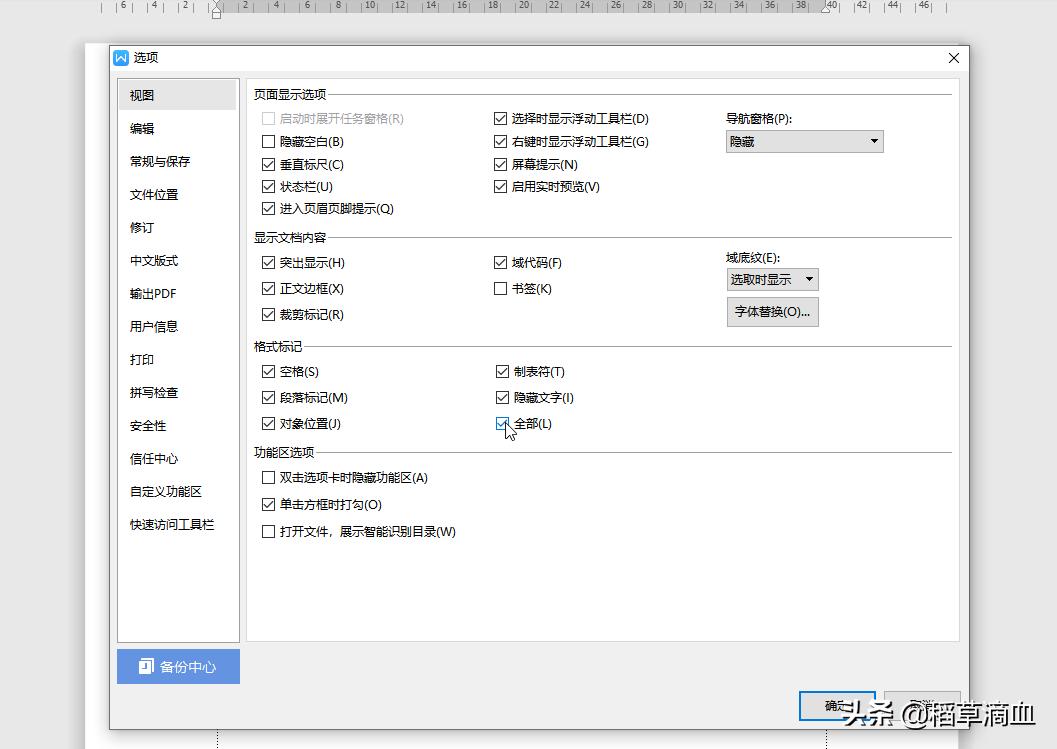Disable the 隐藏文字(I) checkbox
Viewport: 1057px width, 749px height.
501,397
